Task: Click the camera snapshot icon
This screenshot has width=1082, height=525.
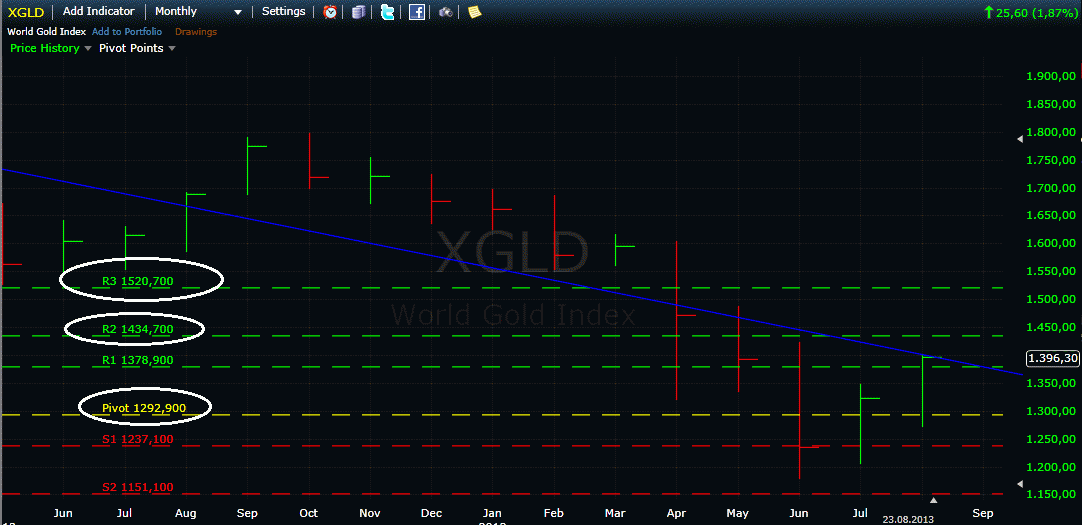Action: (x=445, y=12)
